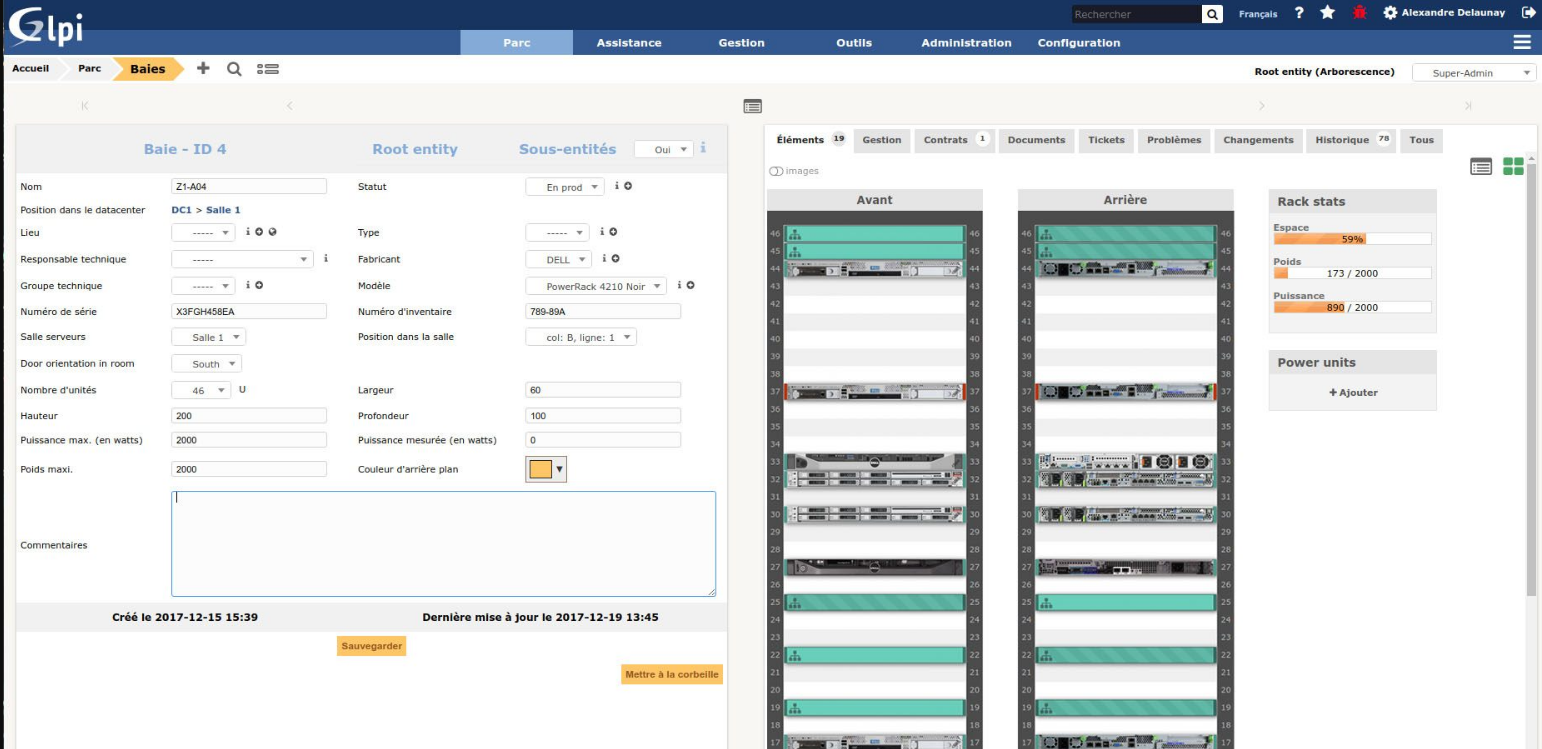This screenshot has width=1542, height=749.
Task: Click the plus icon to add a rack
Action: (203, 69)
